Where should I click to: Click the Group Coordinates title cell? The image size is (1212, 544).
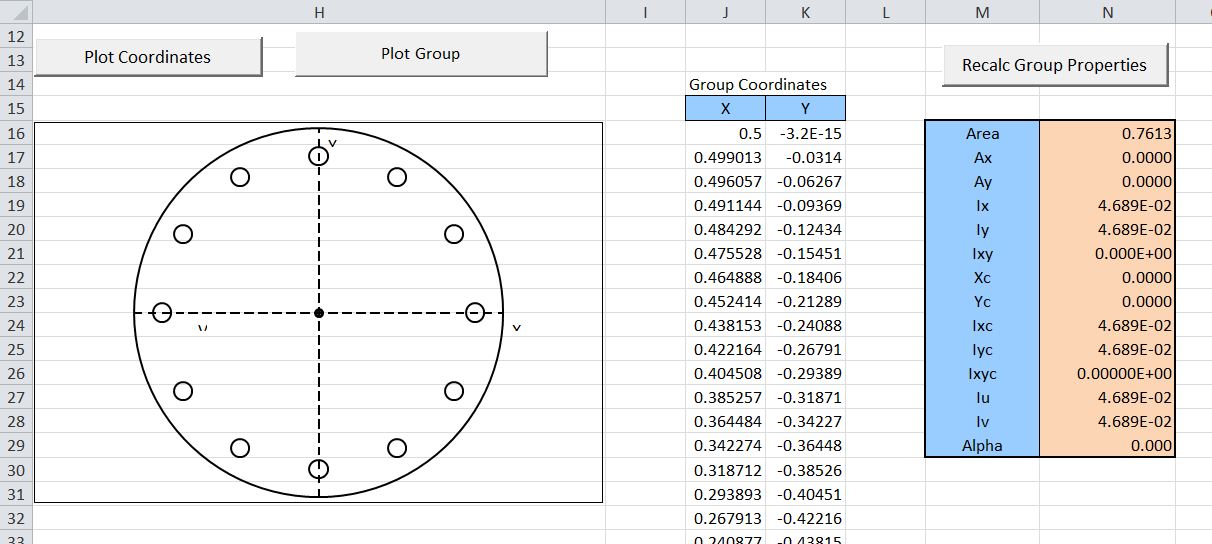758,85
